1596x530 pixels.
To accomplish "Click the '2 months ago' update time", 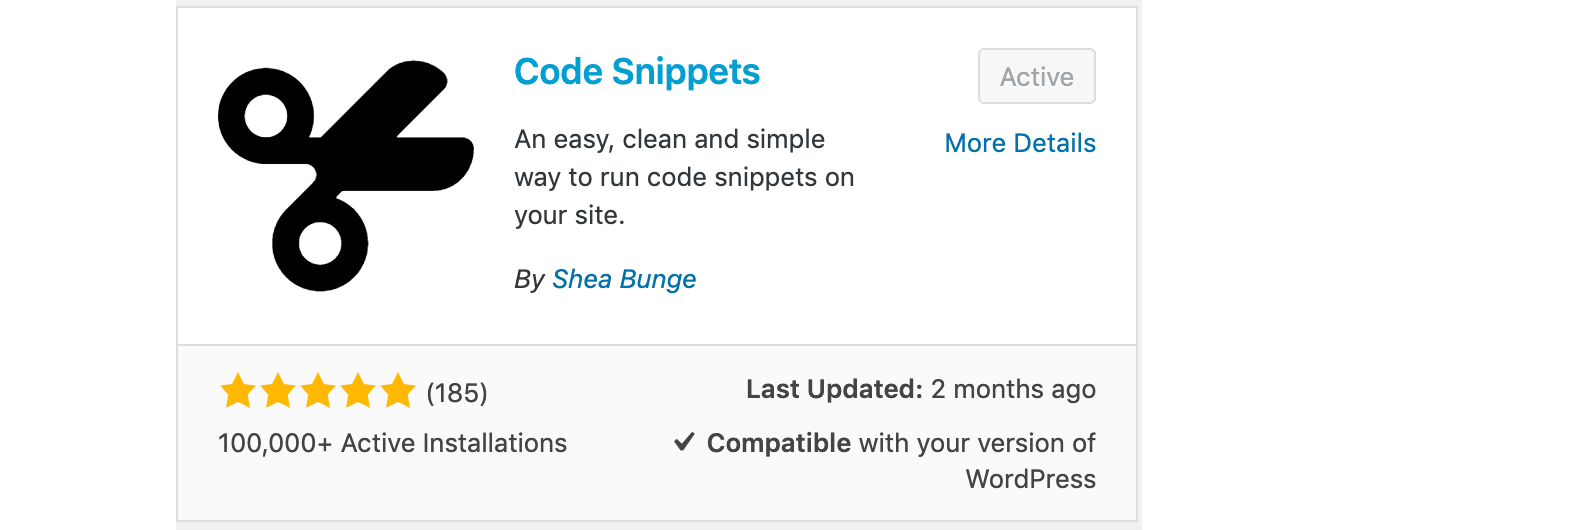I will pos(1013,389).
